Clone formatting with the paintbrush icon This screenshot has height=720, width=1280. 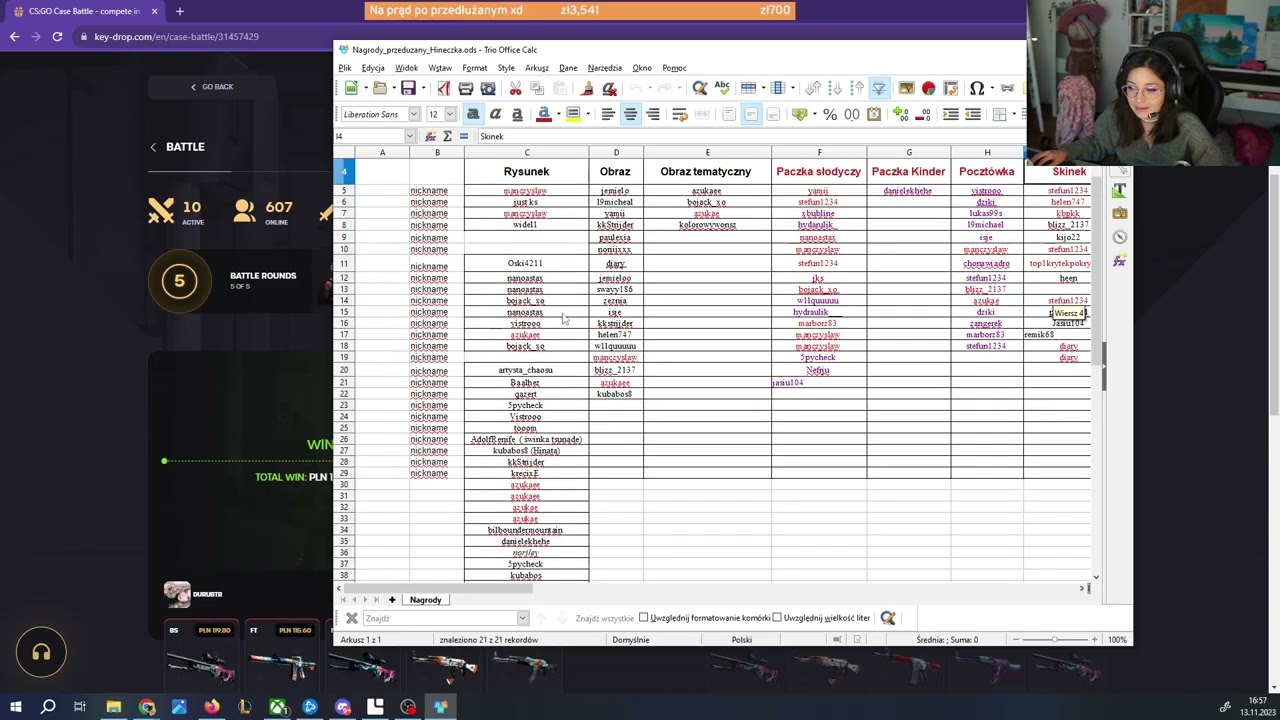point(587,89)
